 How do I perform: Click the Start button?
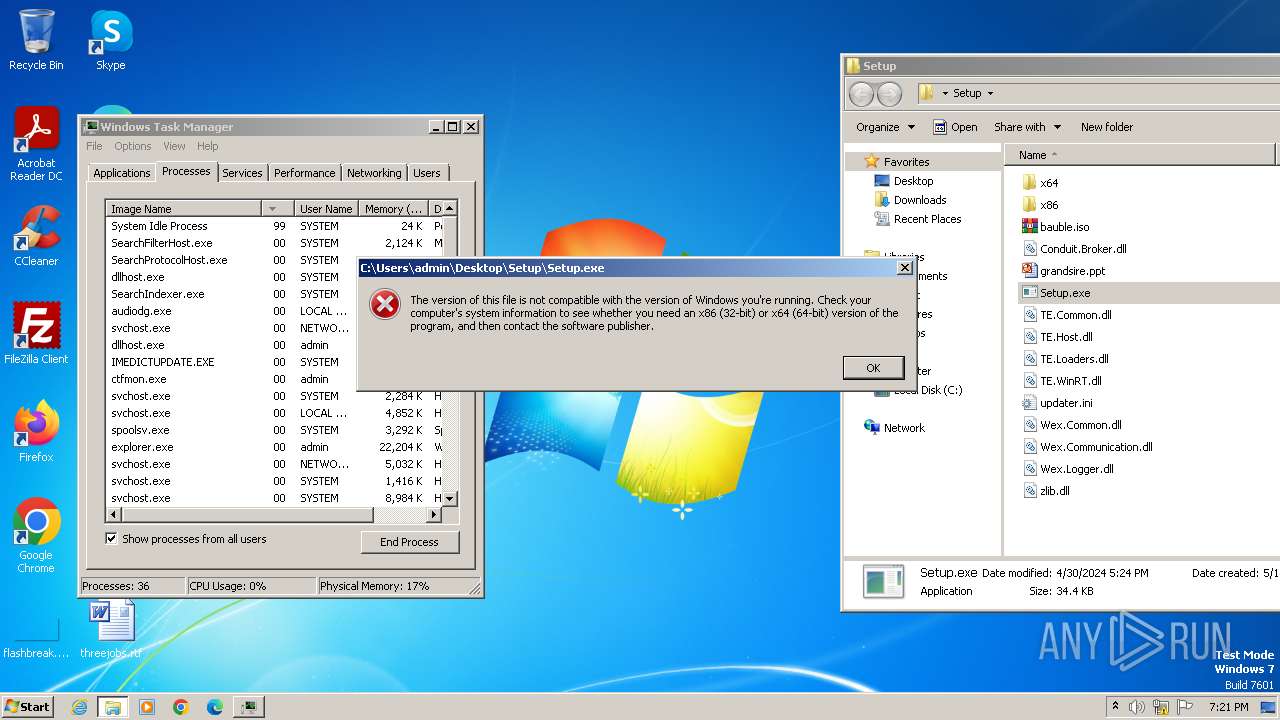click(27, 707)
